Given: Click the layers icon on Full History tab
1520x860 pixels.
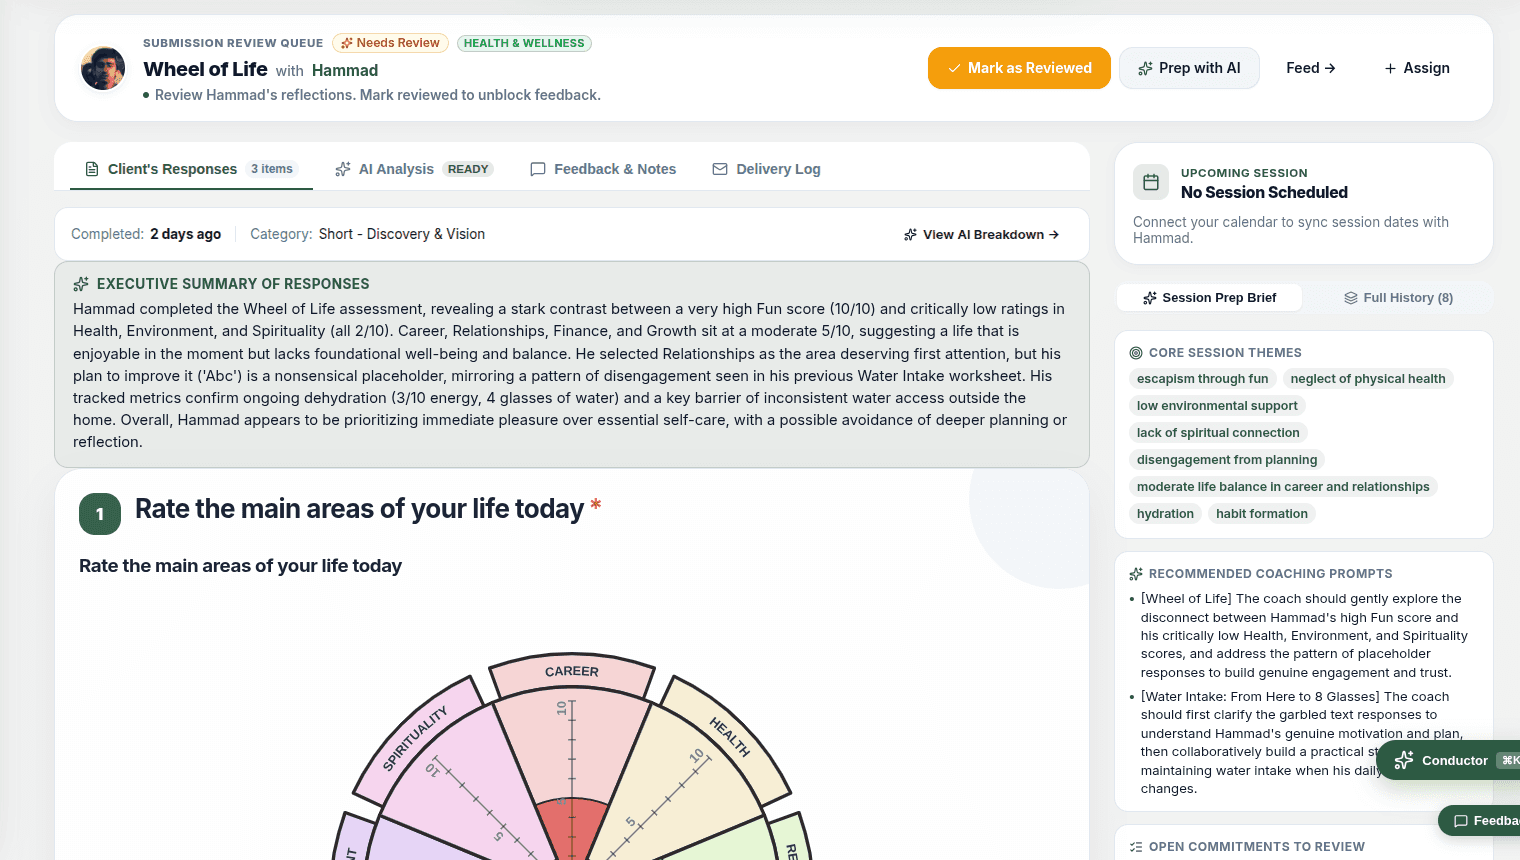Looking at the screenshot, I should click(1351, 298).
